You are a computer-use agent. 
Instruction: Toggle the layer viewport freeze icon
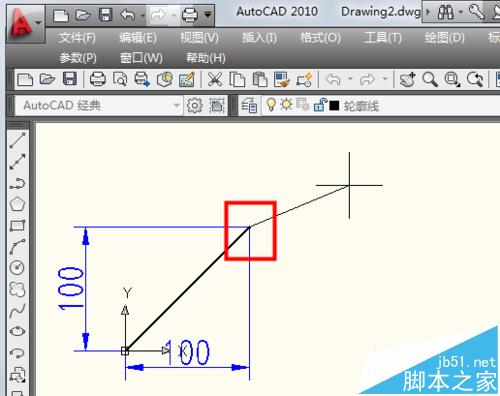[x=302, y=105]
